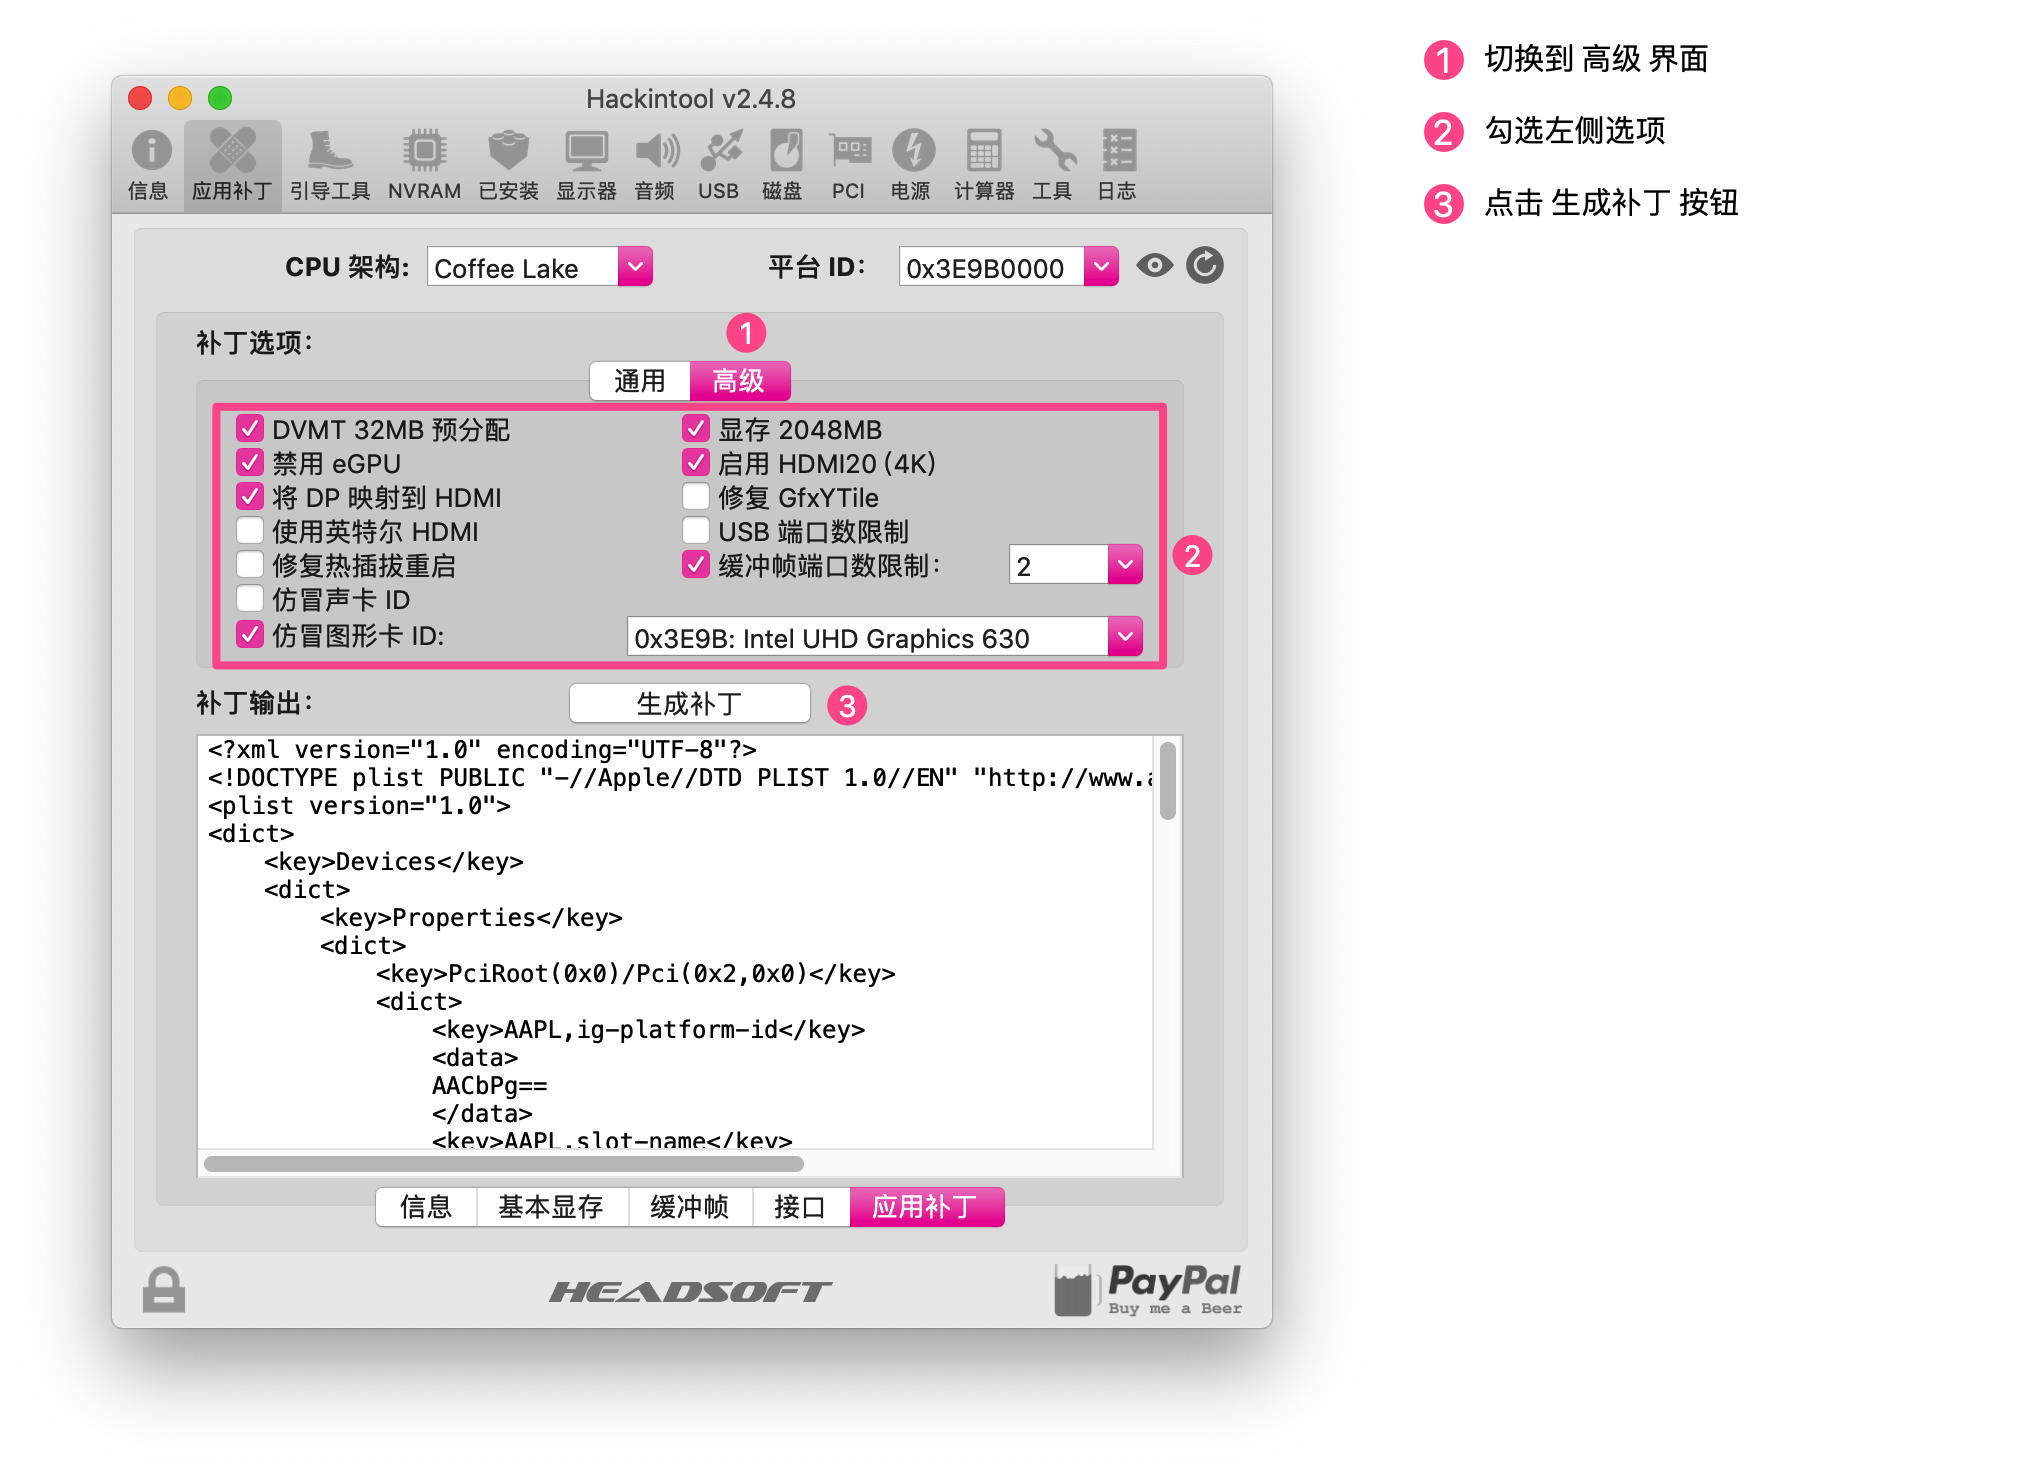Viewport: 2024px width, 1476px height.
Task: Open the 显示器 monitor icon
Action: 586,165
